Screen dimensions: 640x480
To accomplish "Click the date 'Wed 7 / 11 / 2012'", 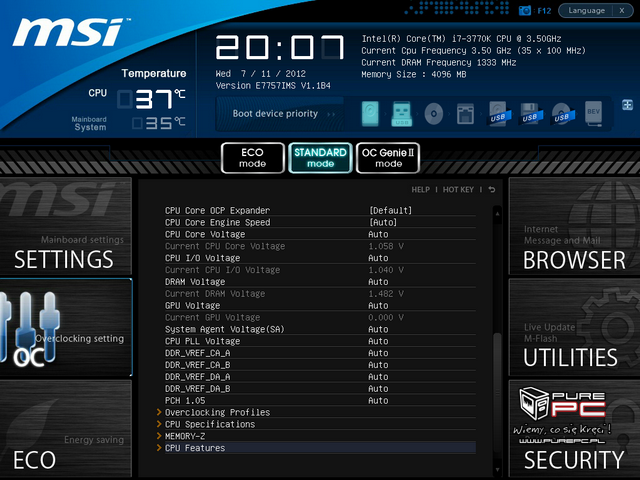I will (260, 74).
